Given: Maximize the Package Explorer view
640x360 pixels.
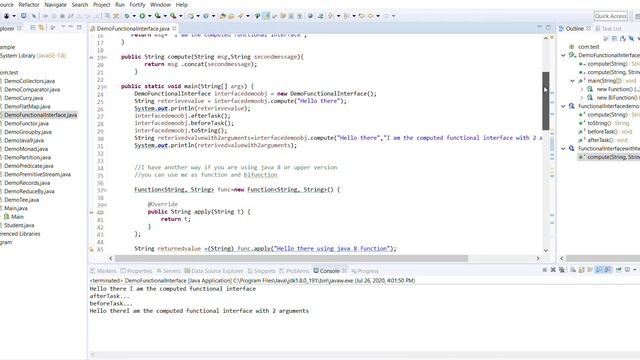Looking at the screenshot, I should tap(79, 27).
